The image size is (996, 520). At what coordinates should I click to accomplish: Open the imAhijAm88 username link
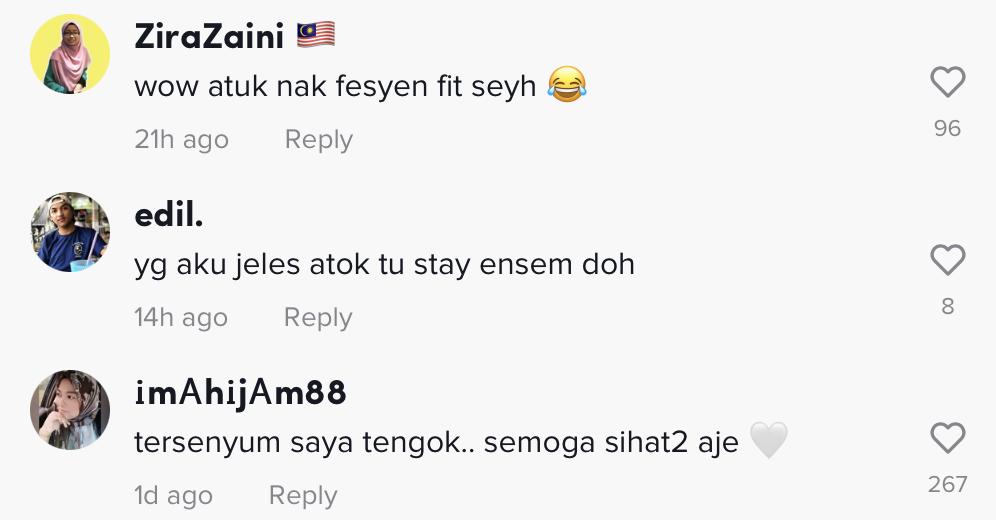click(x=240, y=393)
